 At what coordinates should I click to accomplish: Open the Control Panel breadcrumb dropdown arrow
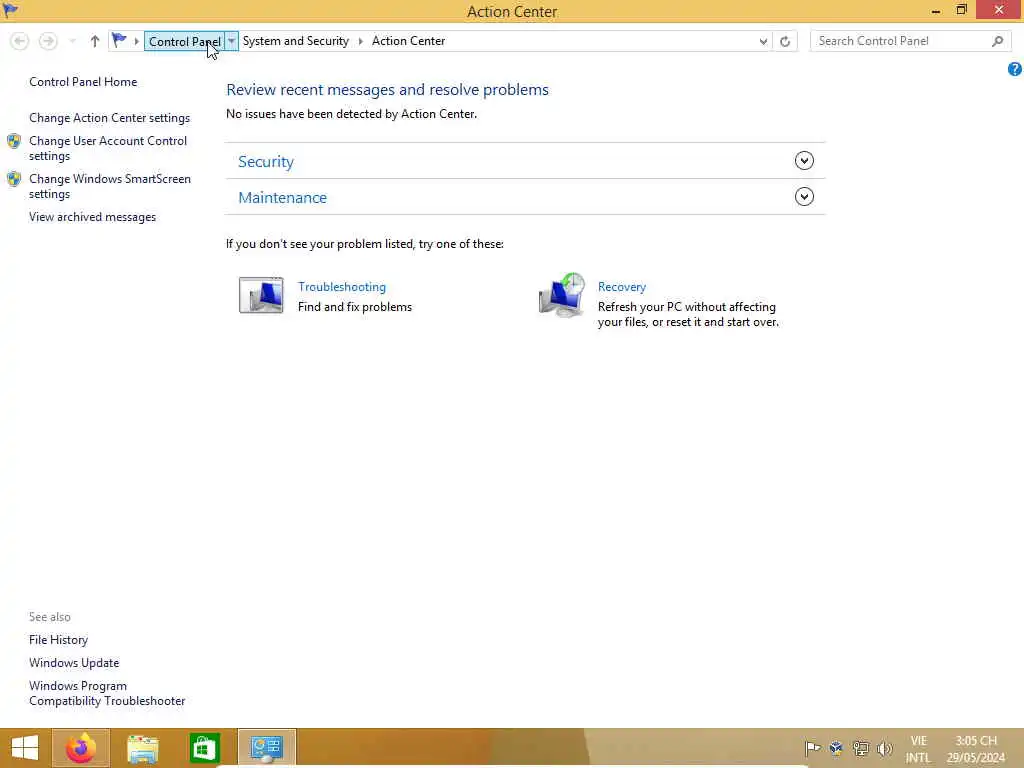231,41
